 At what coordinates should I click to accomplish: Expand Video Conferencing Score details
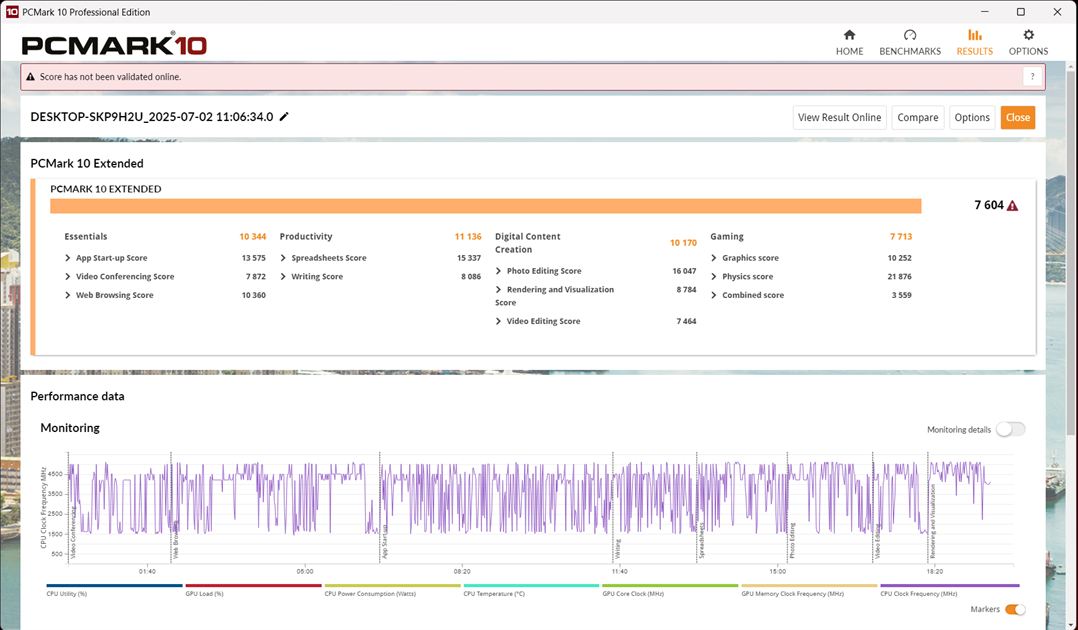67,276
